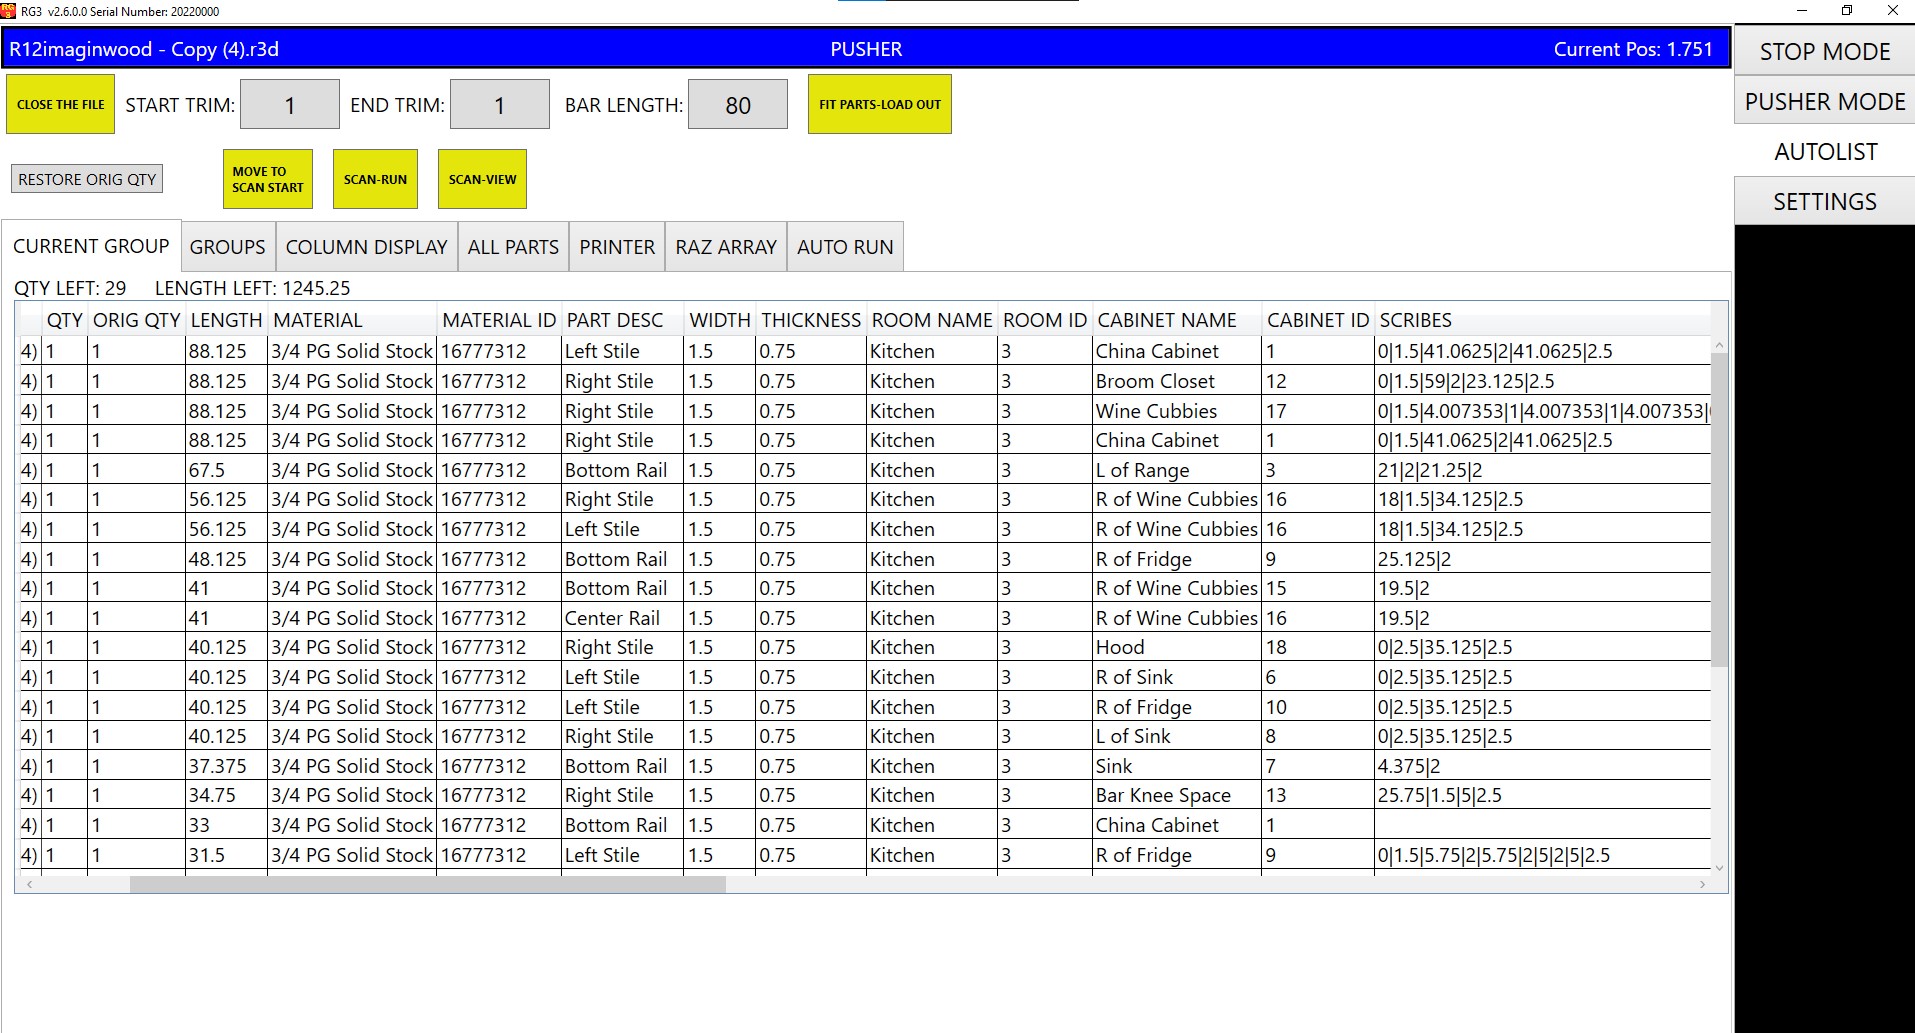1915x1033 pixels.
Task: Start the SCAN-RUN action
Action: [375, 179]
